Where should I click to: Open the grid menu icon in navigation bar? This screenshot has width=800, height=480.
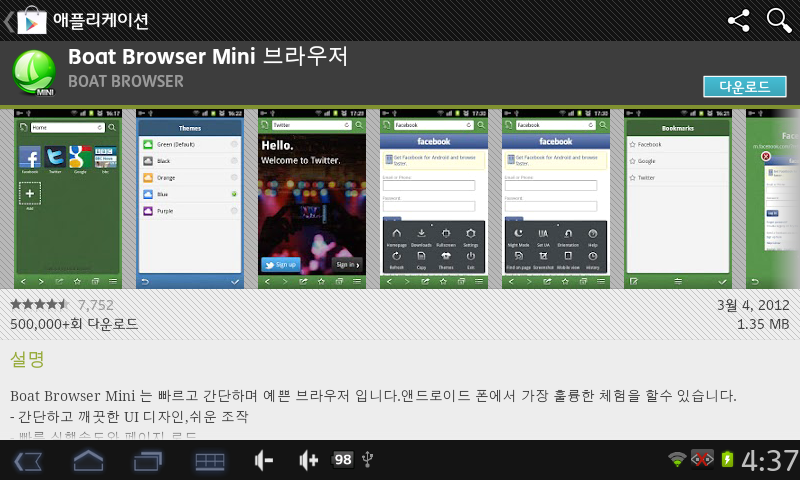pos(209,460)
